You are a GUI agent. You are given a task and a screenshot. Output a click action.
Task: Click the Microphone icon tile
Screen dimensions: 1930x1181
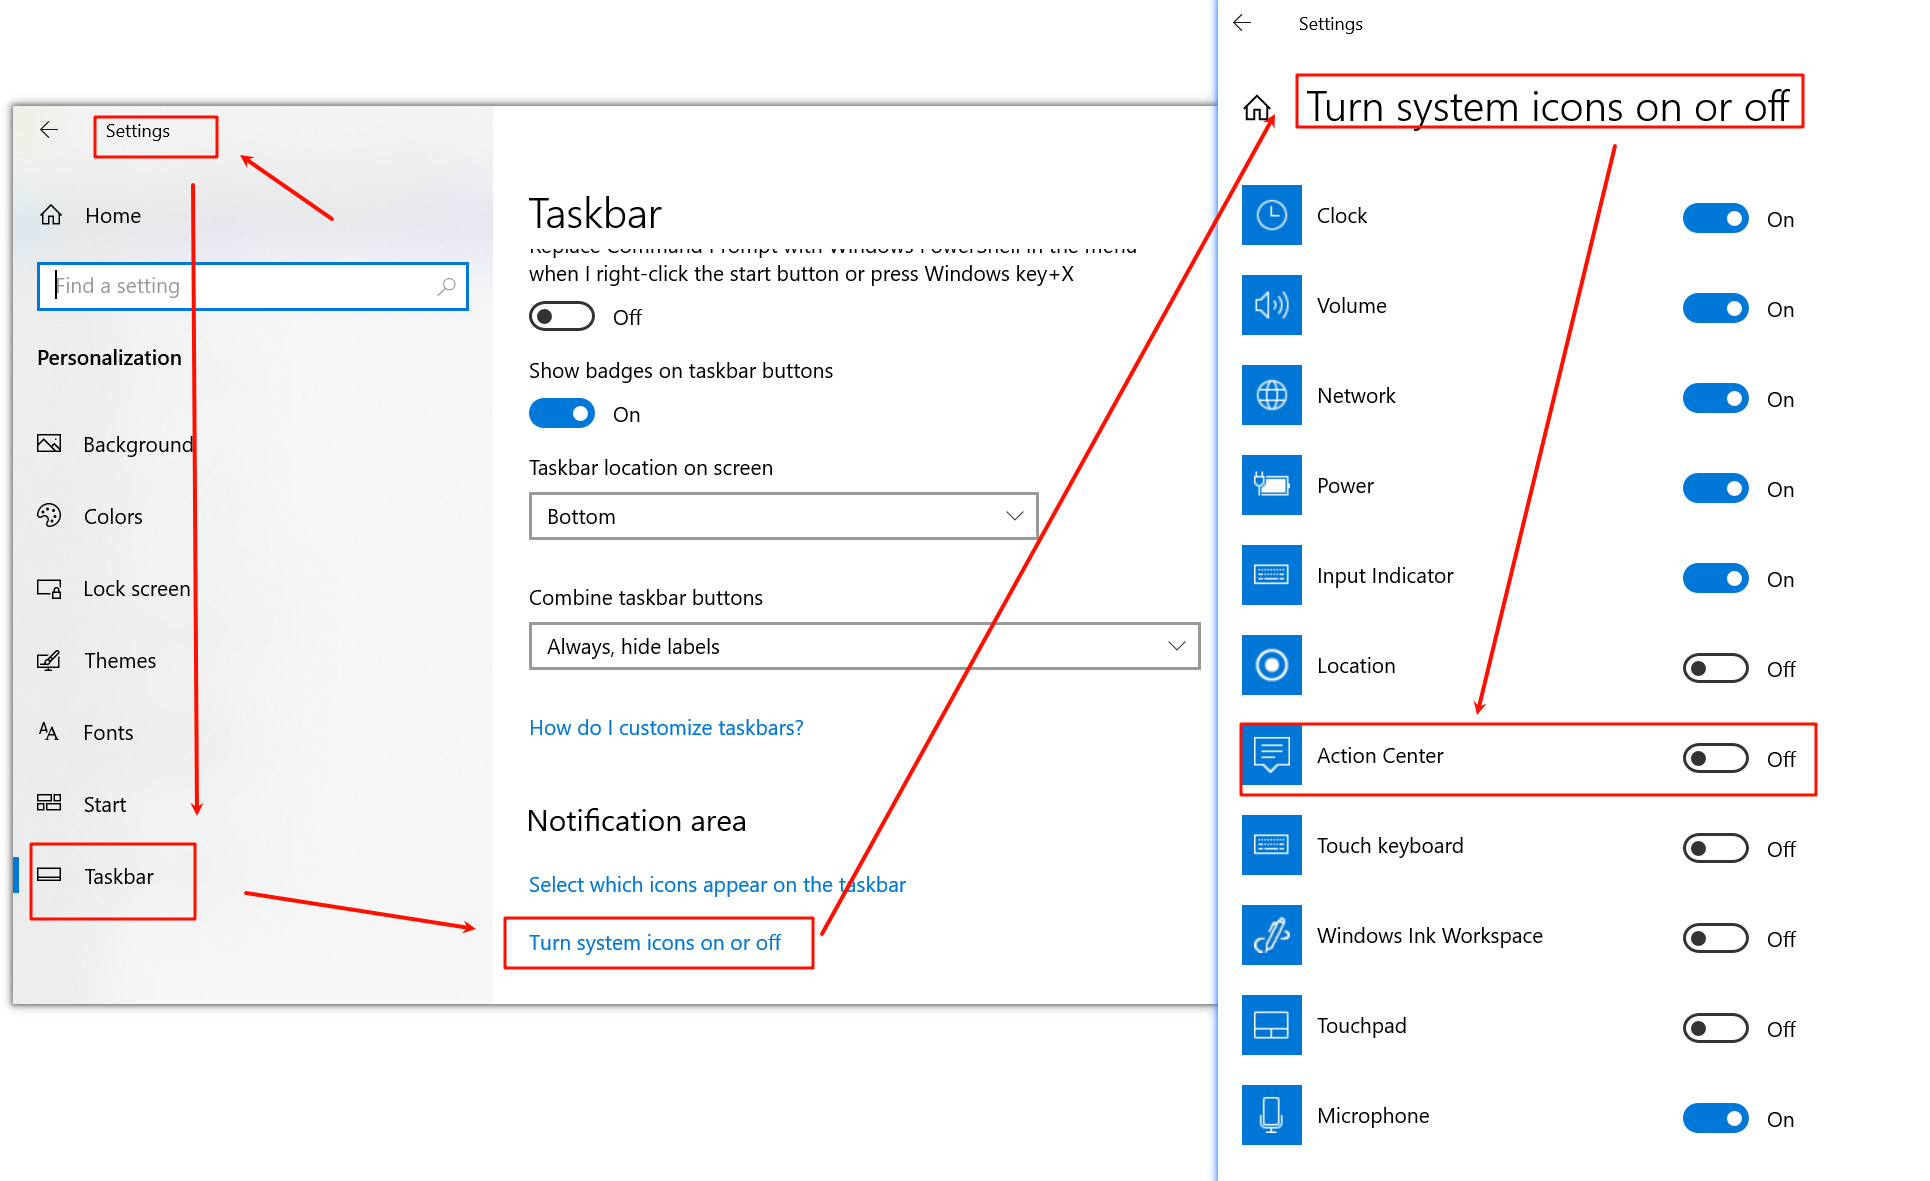tap(1271, 1115)
